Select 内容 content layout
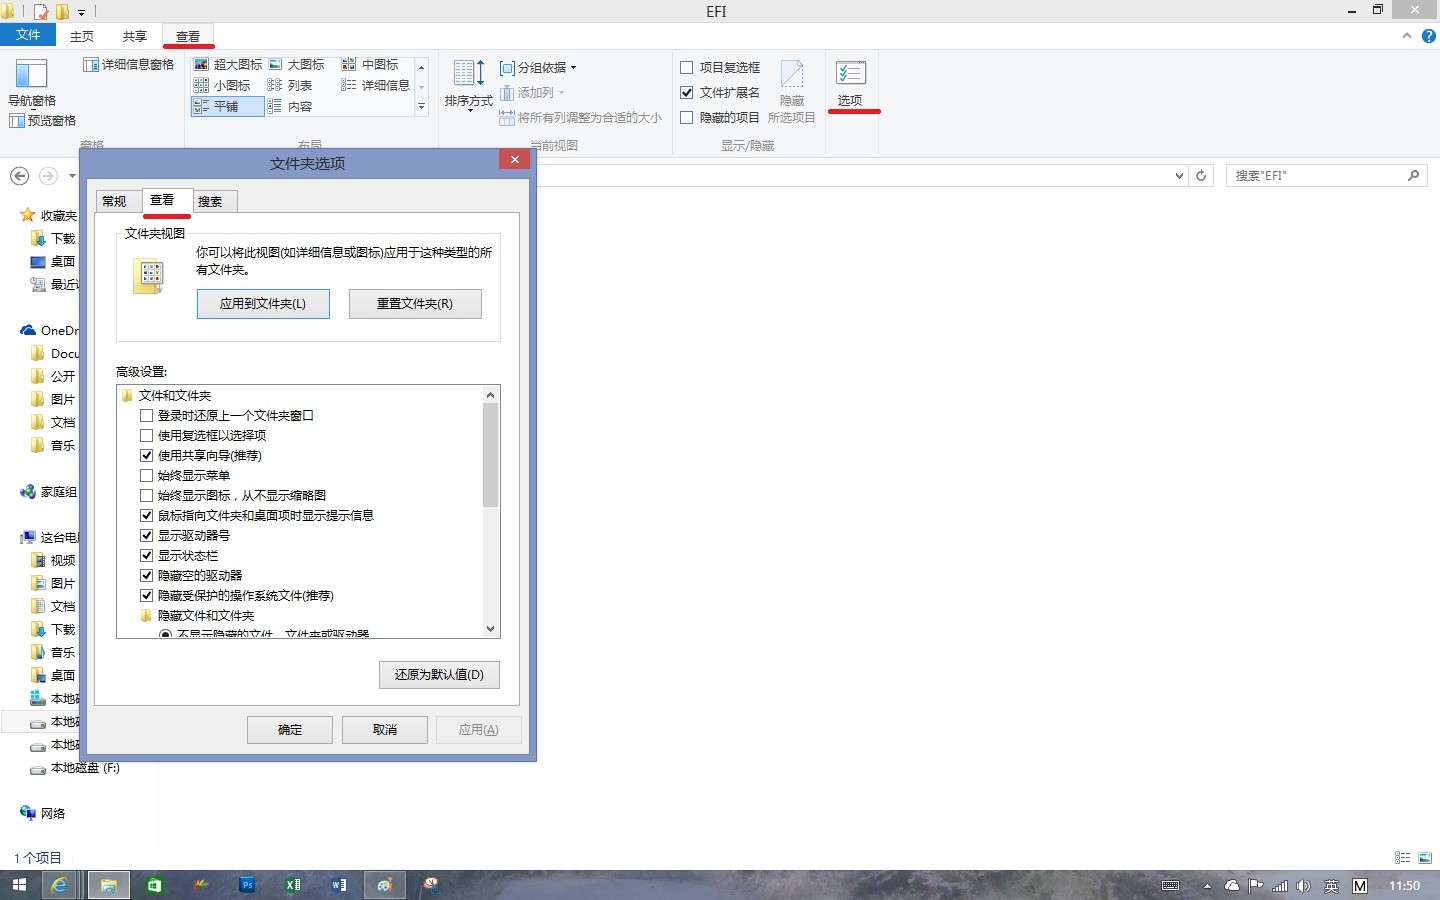The width and height of the screenshot is (1440, 900). click(x=290, y=106)
